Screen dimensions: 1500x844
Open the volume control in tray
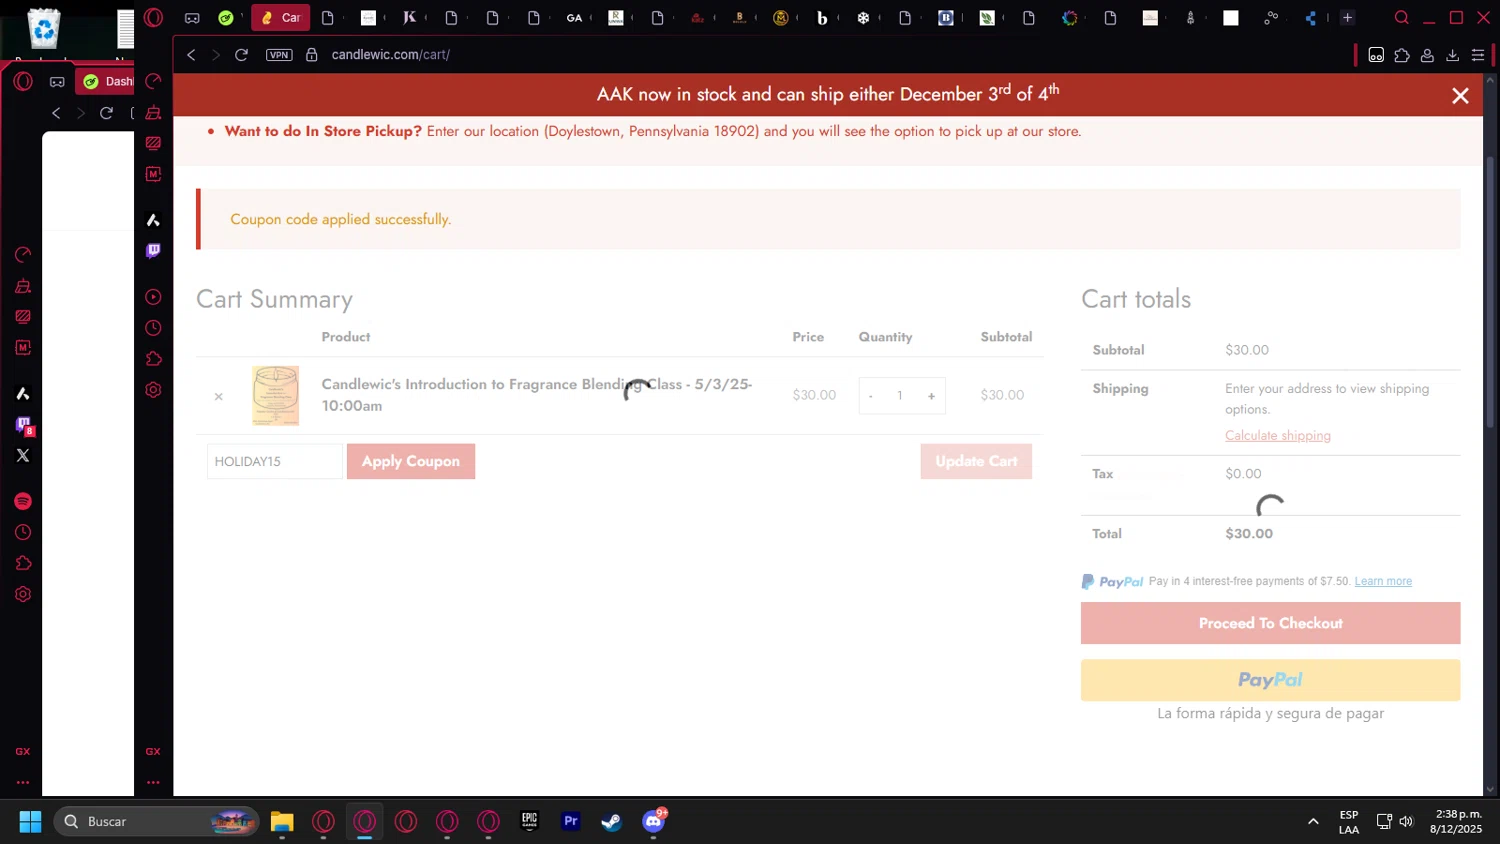click(x=1406, y=821)
